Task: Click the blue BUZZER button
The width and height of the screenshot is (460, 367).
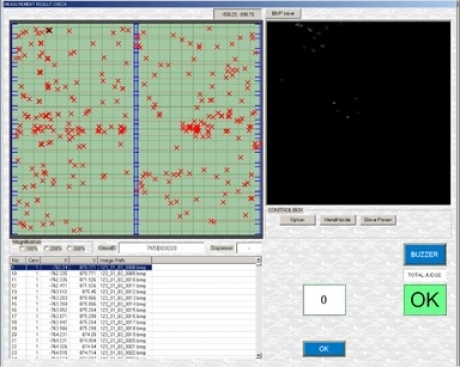Action: coord(425,255)
